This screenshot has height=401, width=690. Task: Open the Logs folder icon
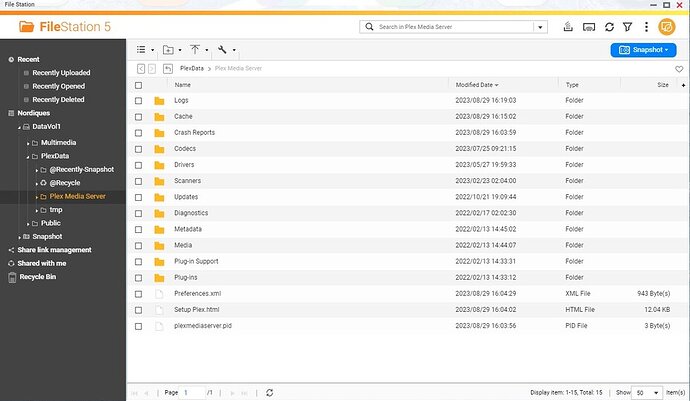pyautogui.click(x=159, y=101)
